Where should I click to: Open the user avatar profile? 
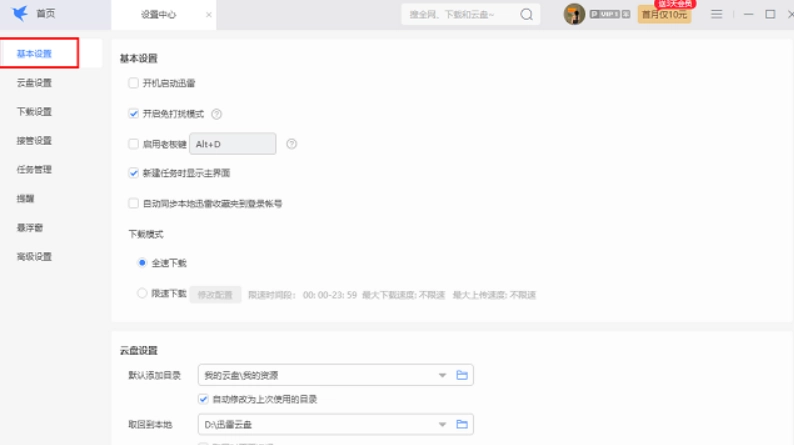[574, 14]
